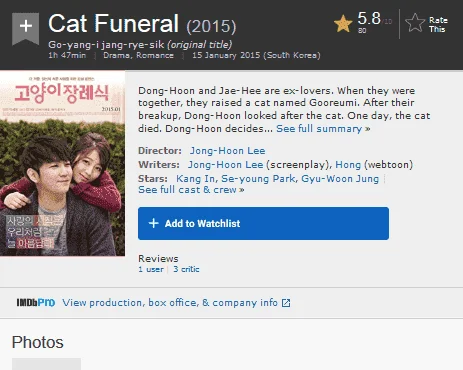Click the watchlist ribbon plus icon
The image size is (463, 370).
(x=26, y=28)
